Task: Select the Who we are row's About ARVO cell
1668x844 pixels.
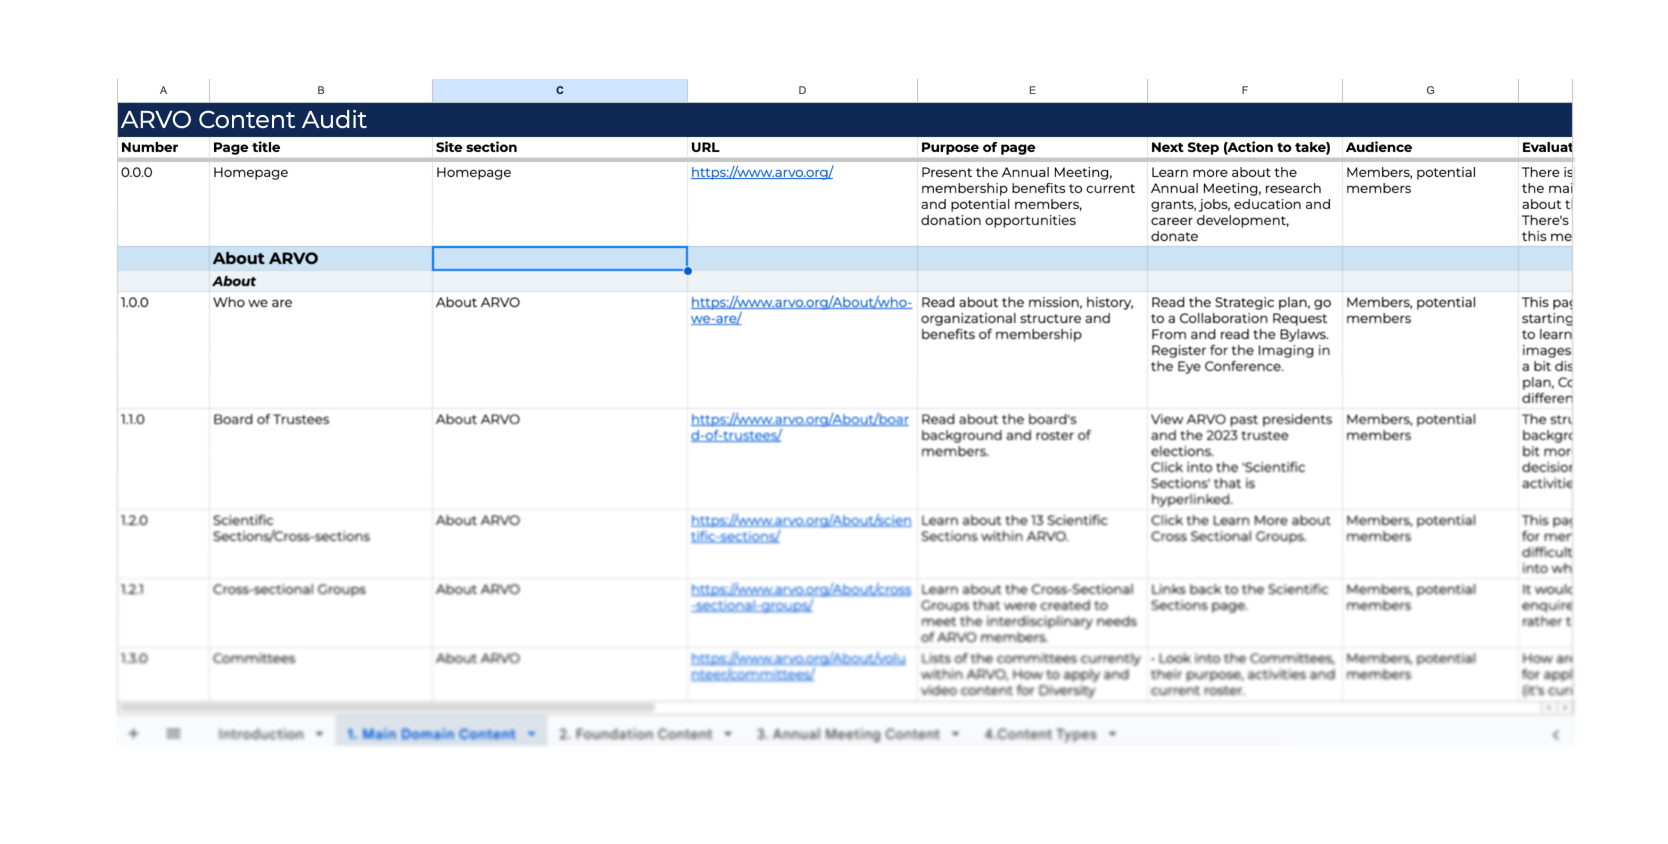Action: click(x=560, y=350)
